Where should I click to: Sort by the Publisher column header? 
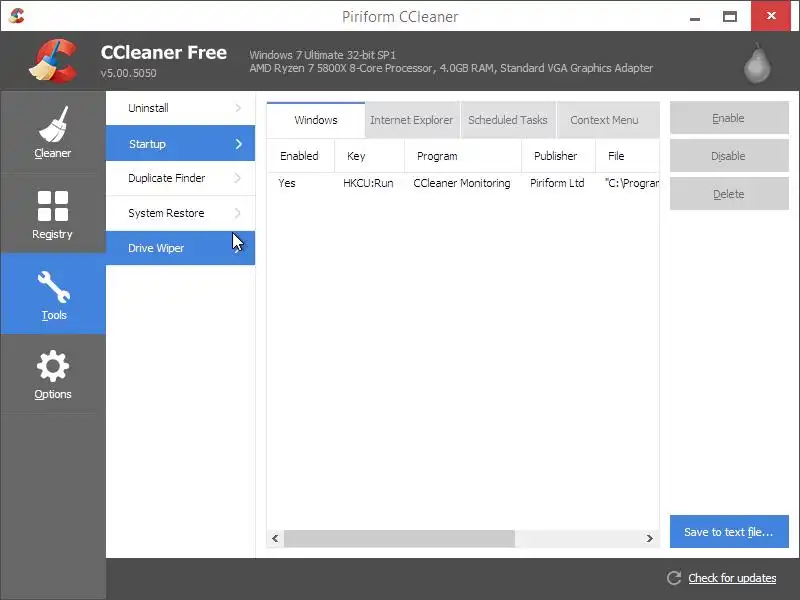click(x=558, y=156)
